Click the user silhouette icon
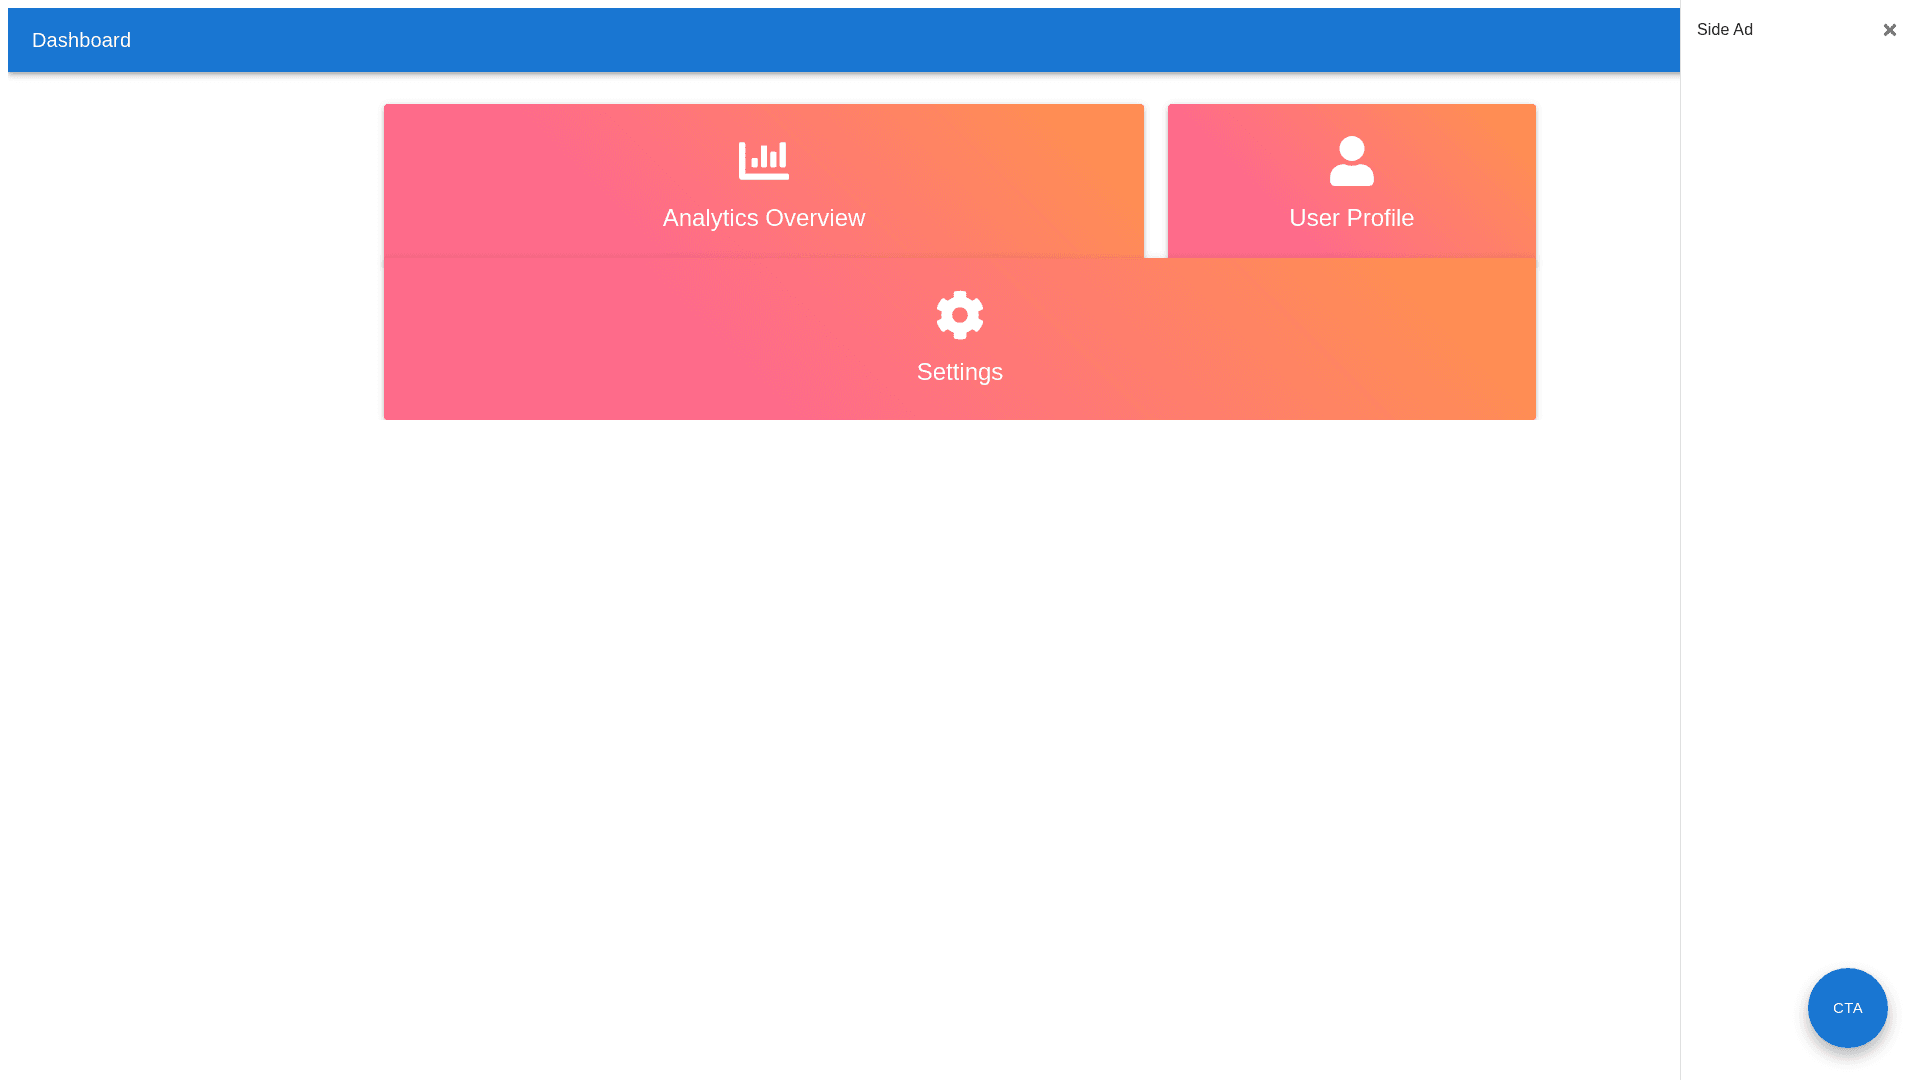Screen dimensions: 1920x1080 point(1351,161)
